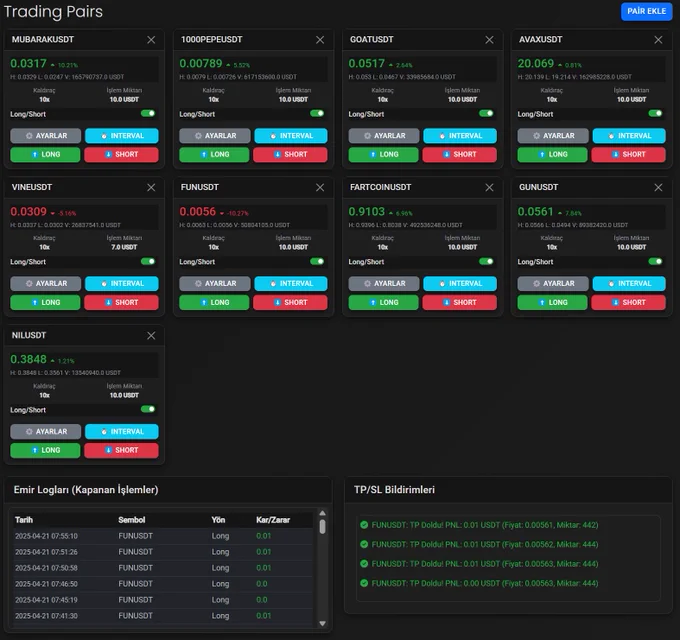Open AYARLAR settings for GUNUSDT
The height and width of the screenshot is (640, 680).
[553, 284]
